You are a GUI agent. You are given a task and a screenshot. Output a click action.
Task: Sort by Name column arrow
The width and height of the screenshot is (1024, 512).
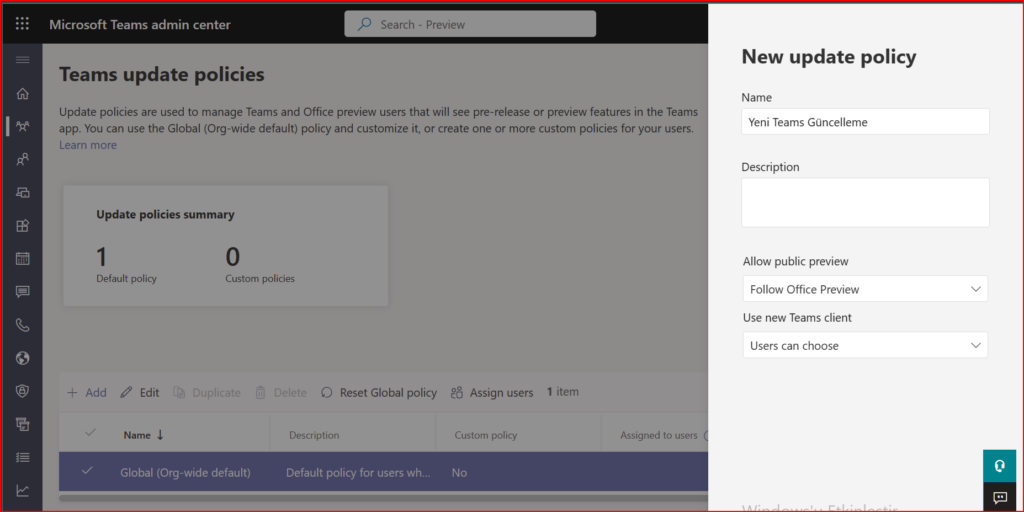coord(160,435)
